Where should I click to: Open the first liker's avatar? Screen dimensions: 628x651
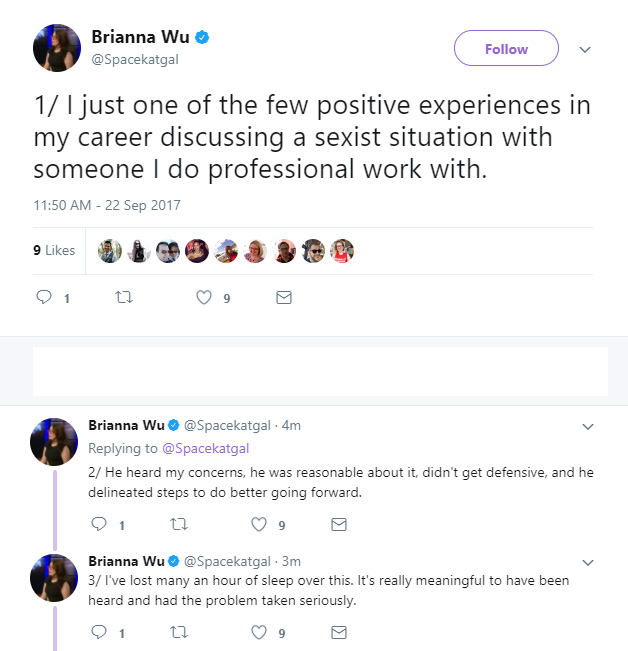(x=110, y=251)
